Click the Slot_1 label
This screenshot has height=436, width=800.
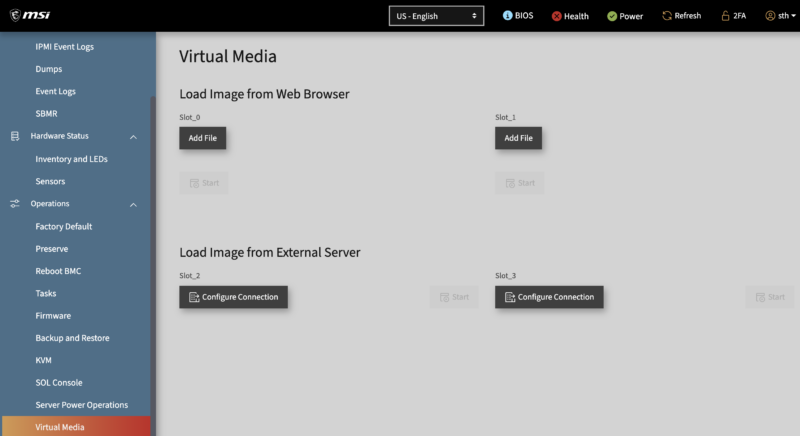(x=506, y=117)
